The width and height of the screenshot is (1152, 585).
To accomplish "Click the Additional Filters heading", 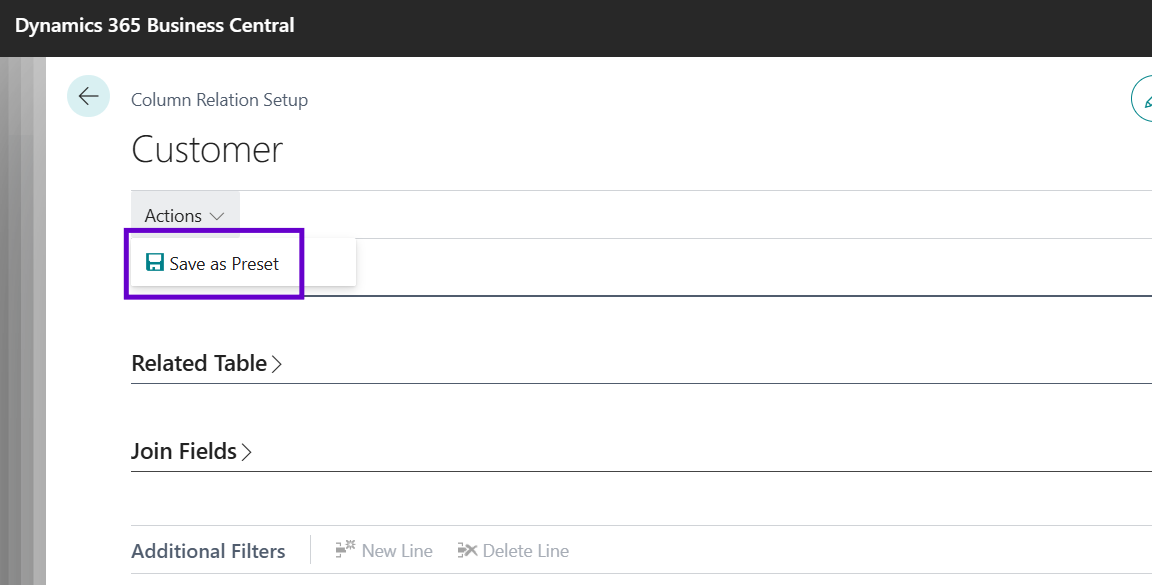I will click(x=208, y=551).
